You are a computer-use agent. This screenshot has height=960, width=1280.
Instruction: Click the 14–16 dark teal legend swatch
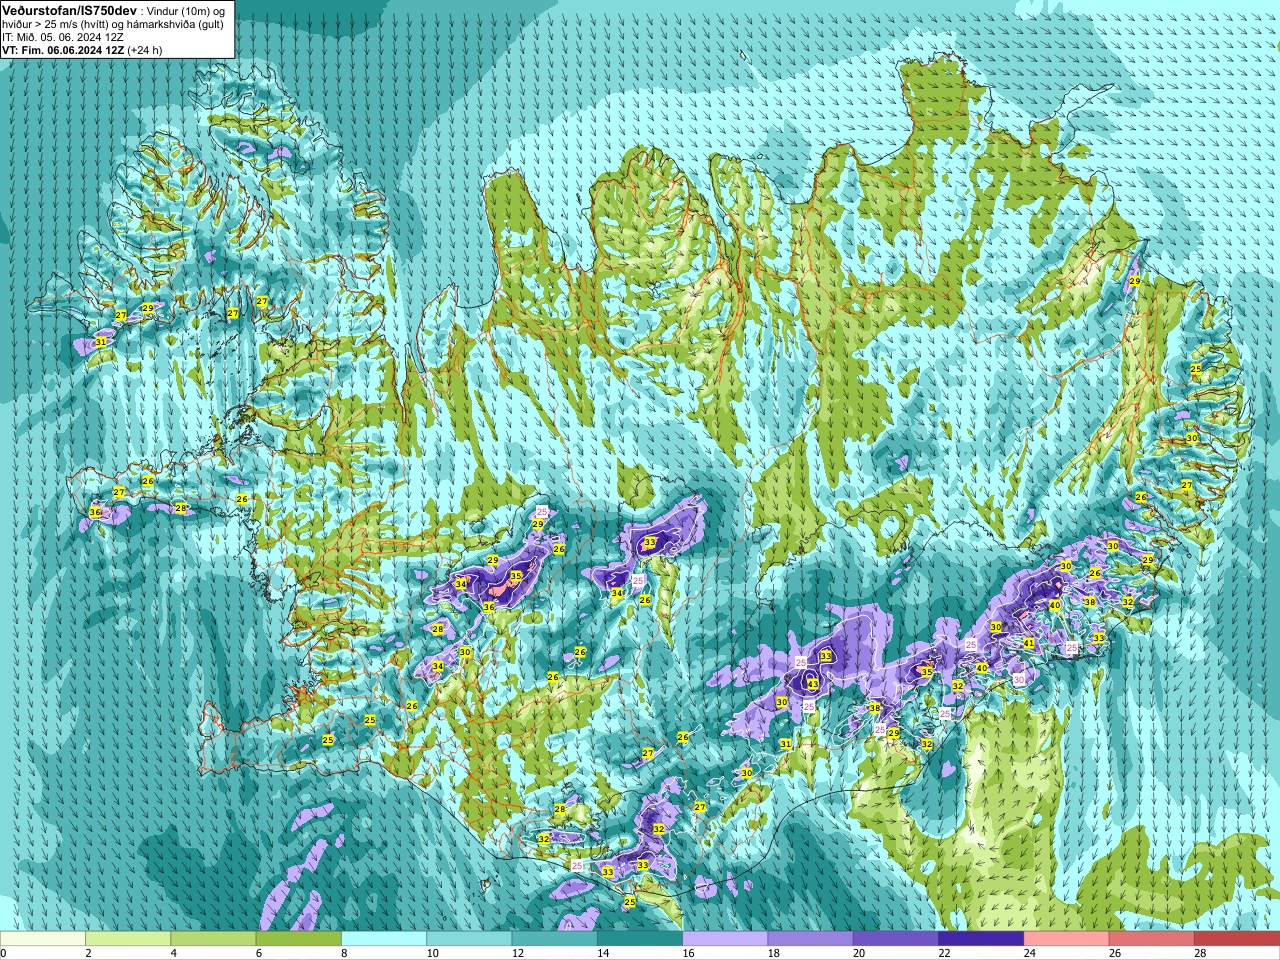640,939
